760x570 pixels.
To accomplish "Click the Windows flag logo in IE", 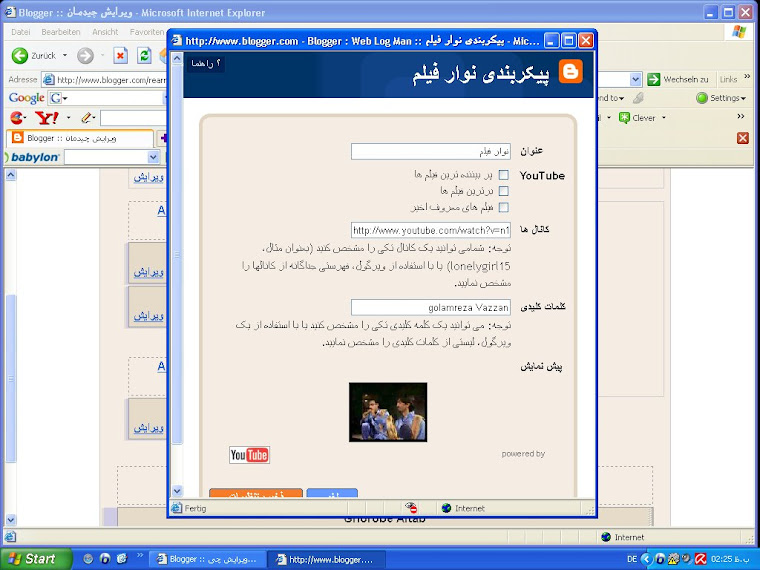I will click(x=739, y=32).
